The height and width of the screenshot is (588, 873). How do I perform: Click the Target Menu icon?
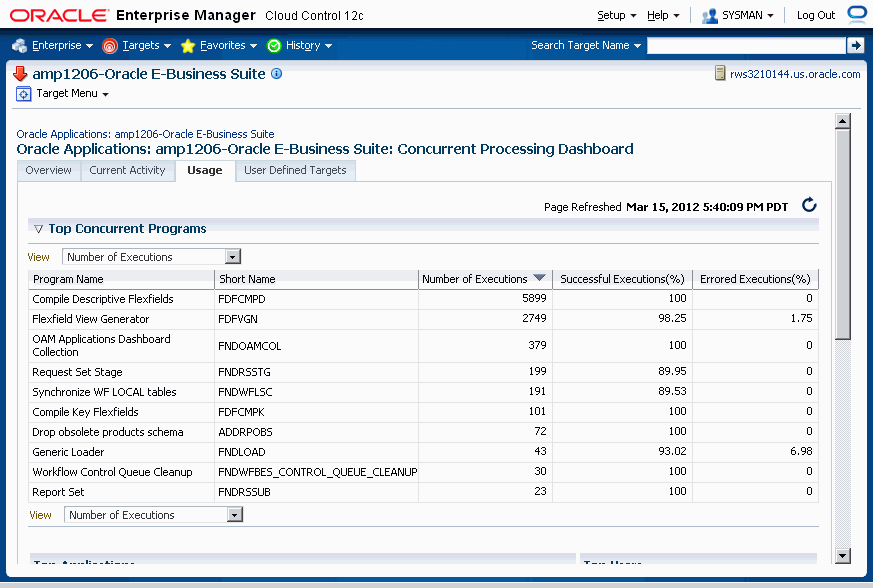(23, 94)
